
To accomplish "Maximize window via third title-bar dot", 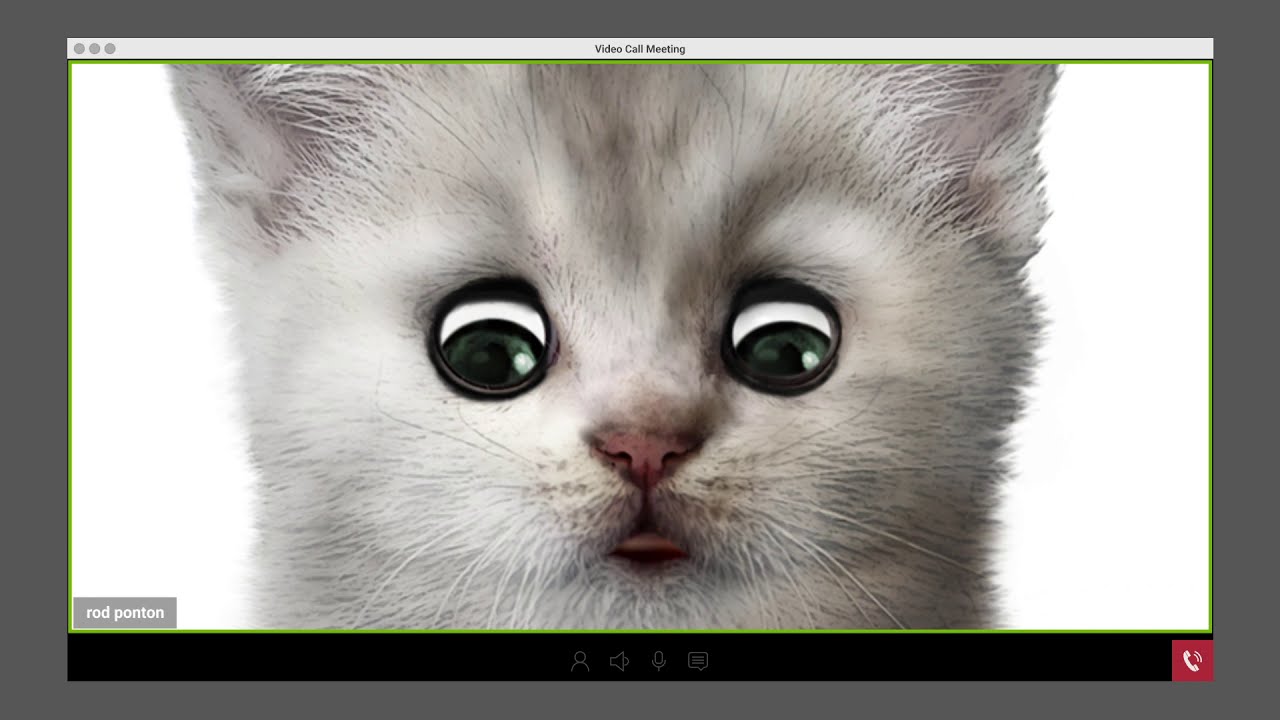I will 110,49.
